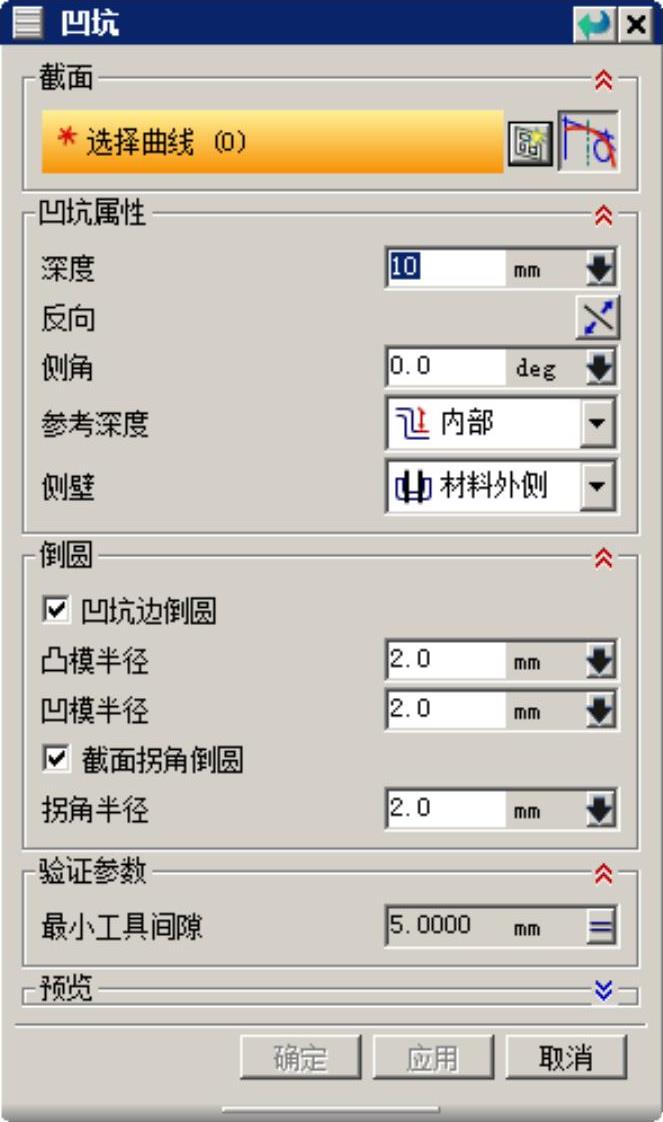Image resolution: width=663 pixels, height=1122 pixels.
Task: Open the 凸模半径 options arrow
Action: click(599, 660)
